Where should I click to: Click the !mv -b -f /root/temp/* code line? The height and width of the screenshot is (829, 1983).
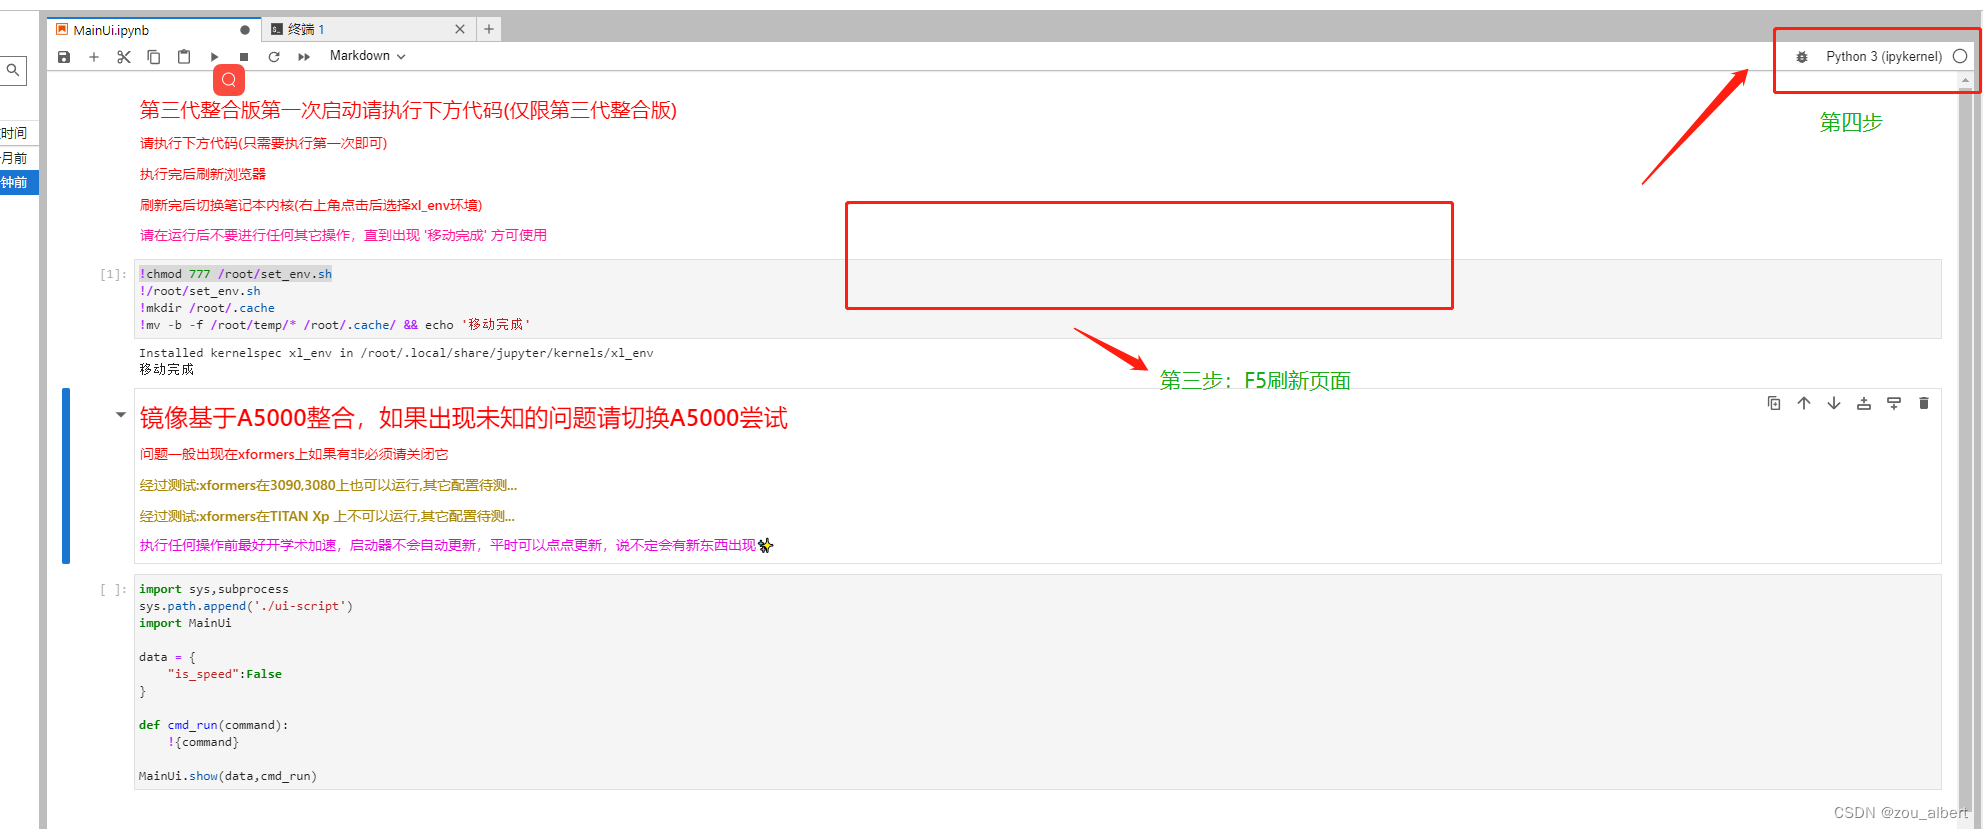pyautogui.click(x=335, y=325)
